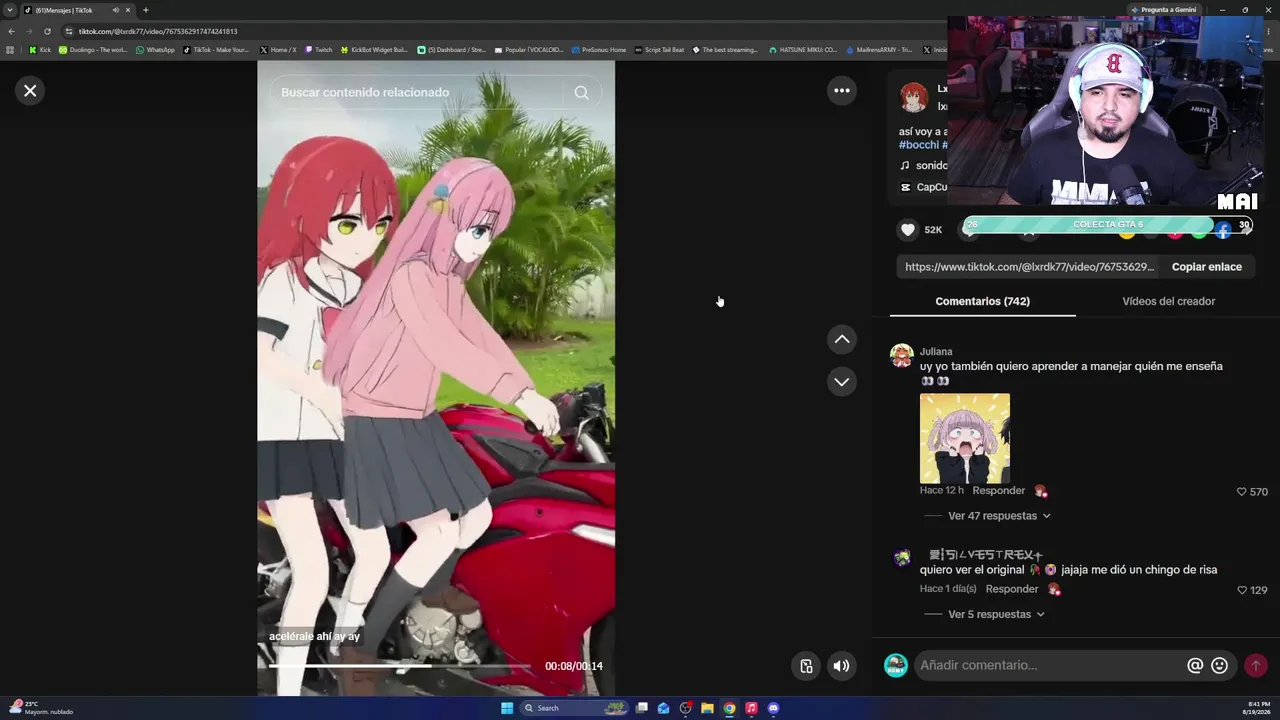Open the Windows Start menu

[x=507, y=708]
